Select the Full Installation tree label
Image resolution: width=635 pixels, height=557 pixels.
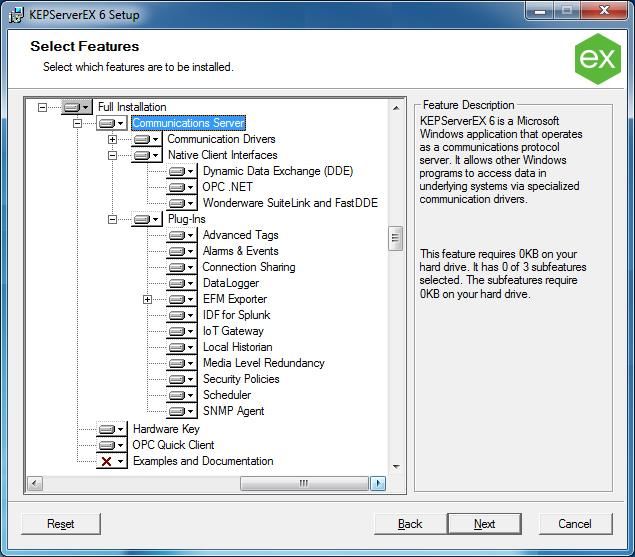coord(132,107)
